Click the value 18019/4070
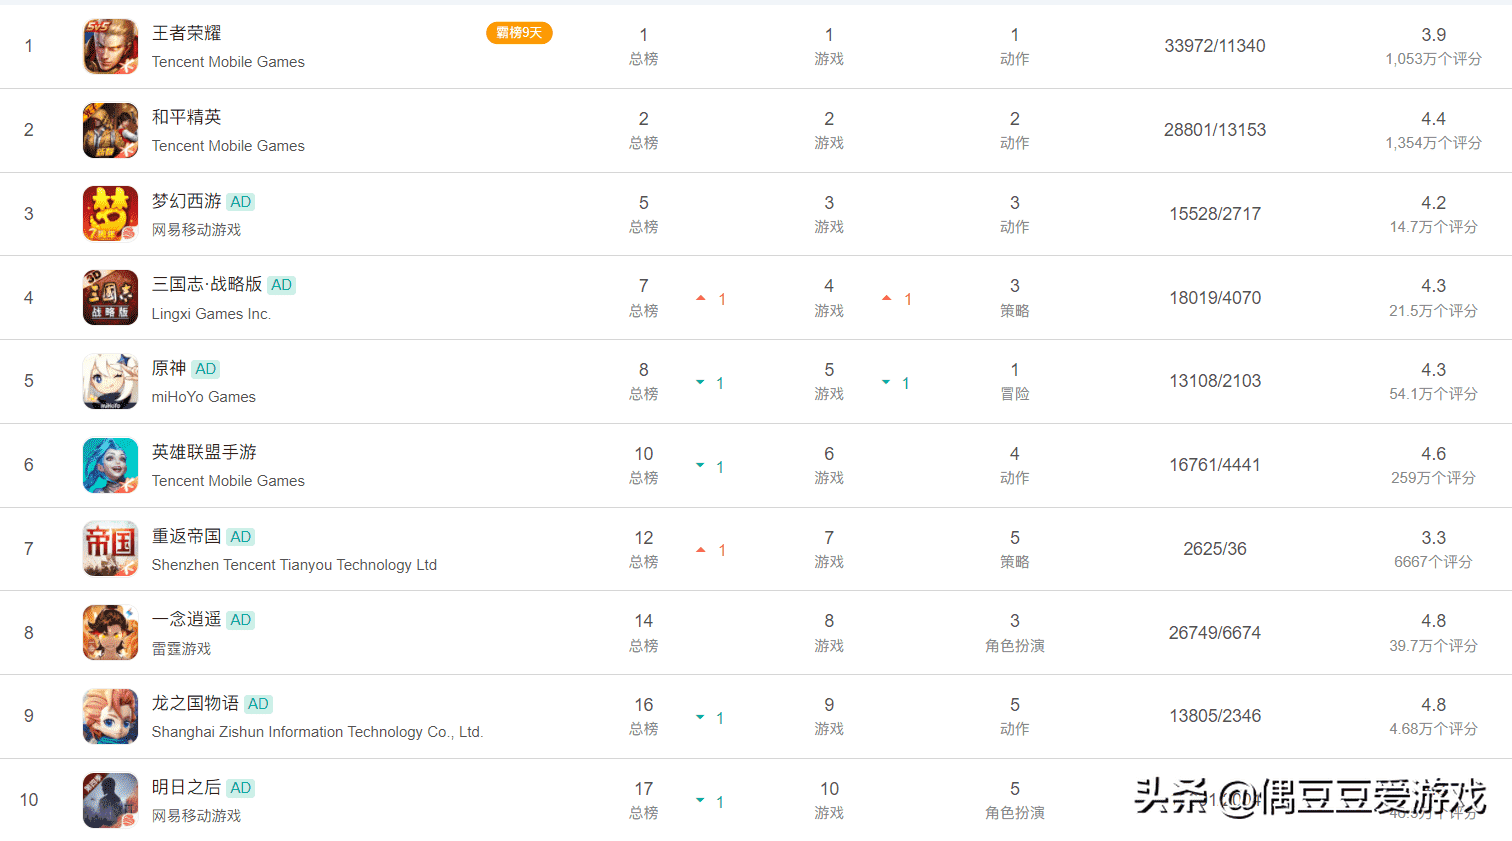 click(1215, 298)
